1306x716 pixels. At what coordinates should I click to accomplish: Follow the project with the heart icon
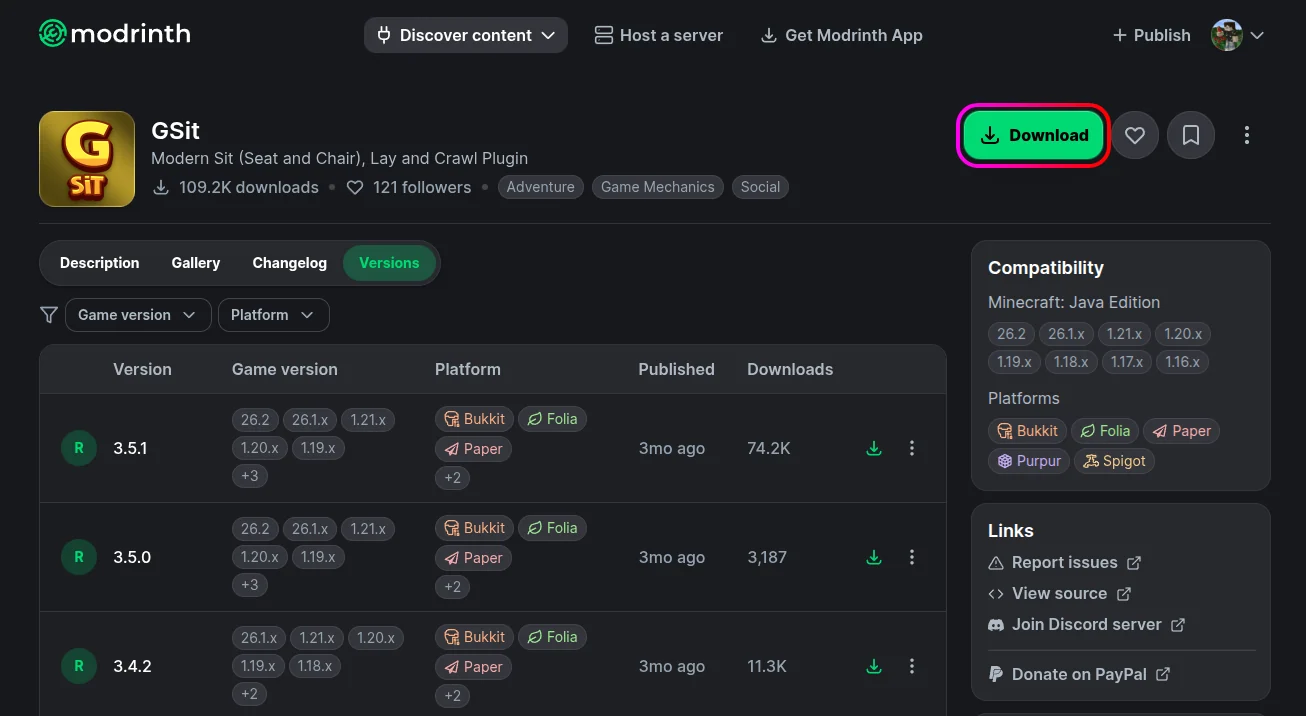1135,135
